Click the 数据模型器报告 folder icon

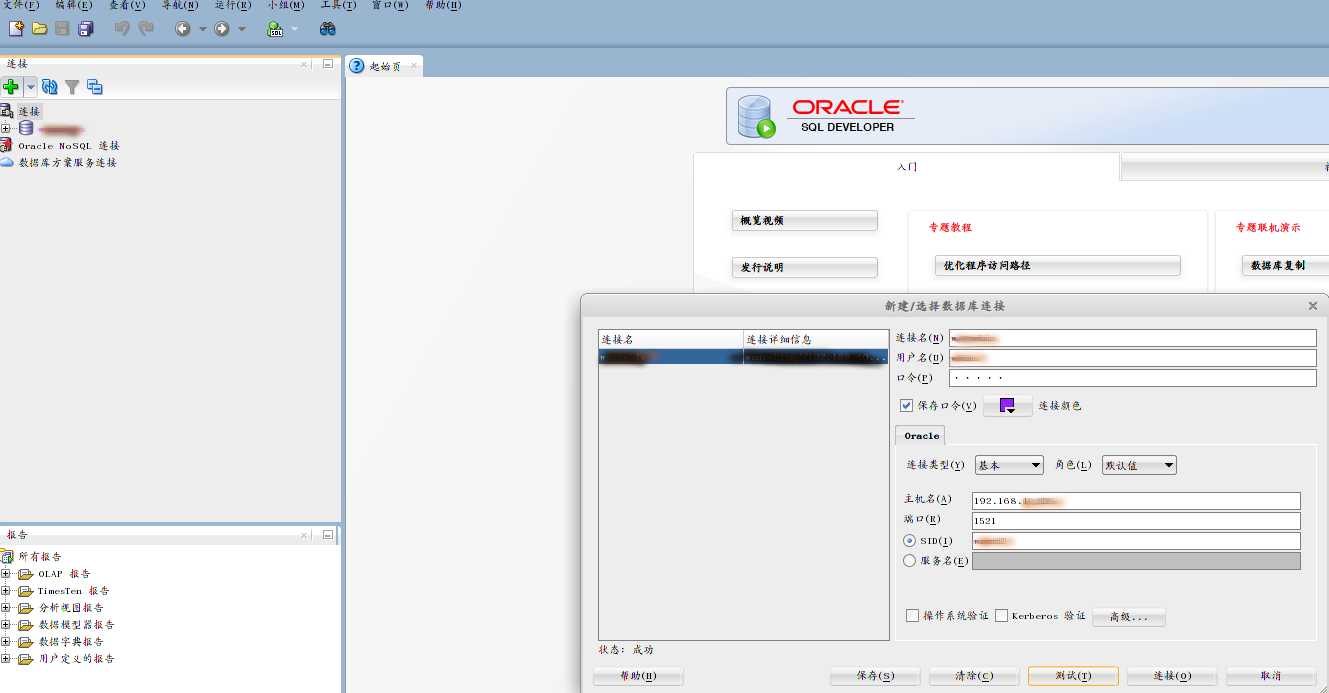(26, 624)
